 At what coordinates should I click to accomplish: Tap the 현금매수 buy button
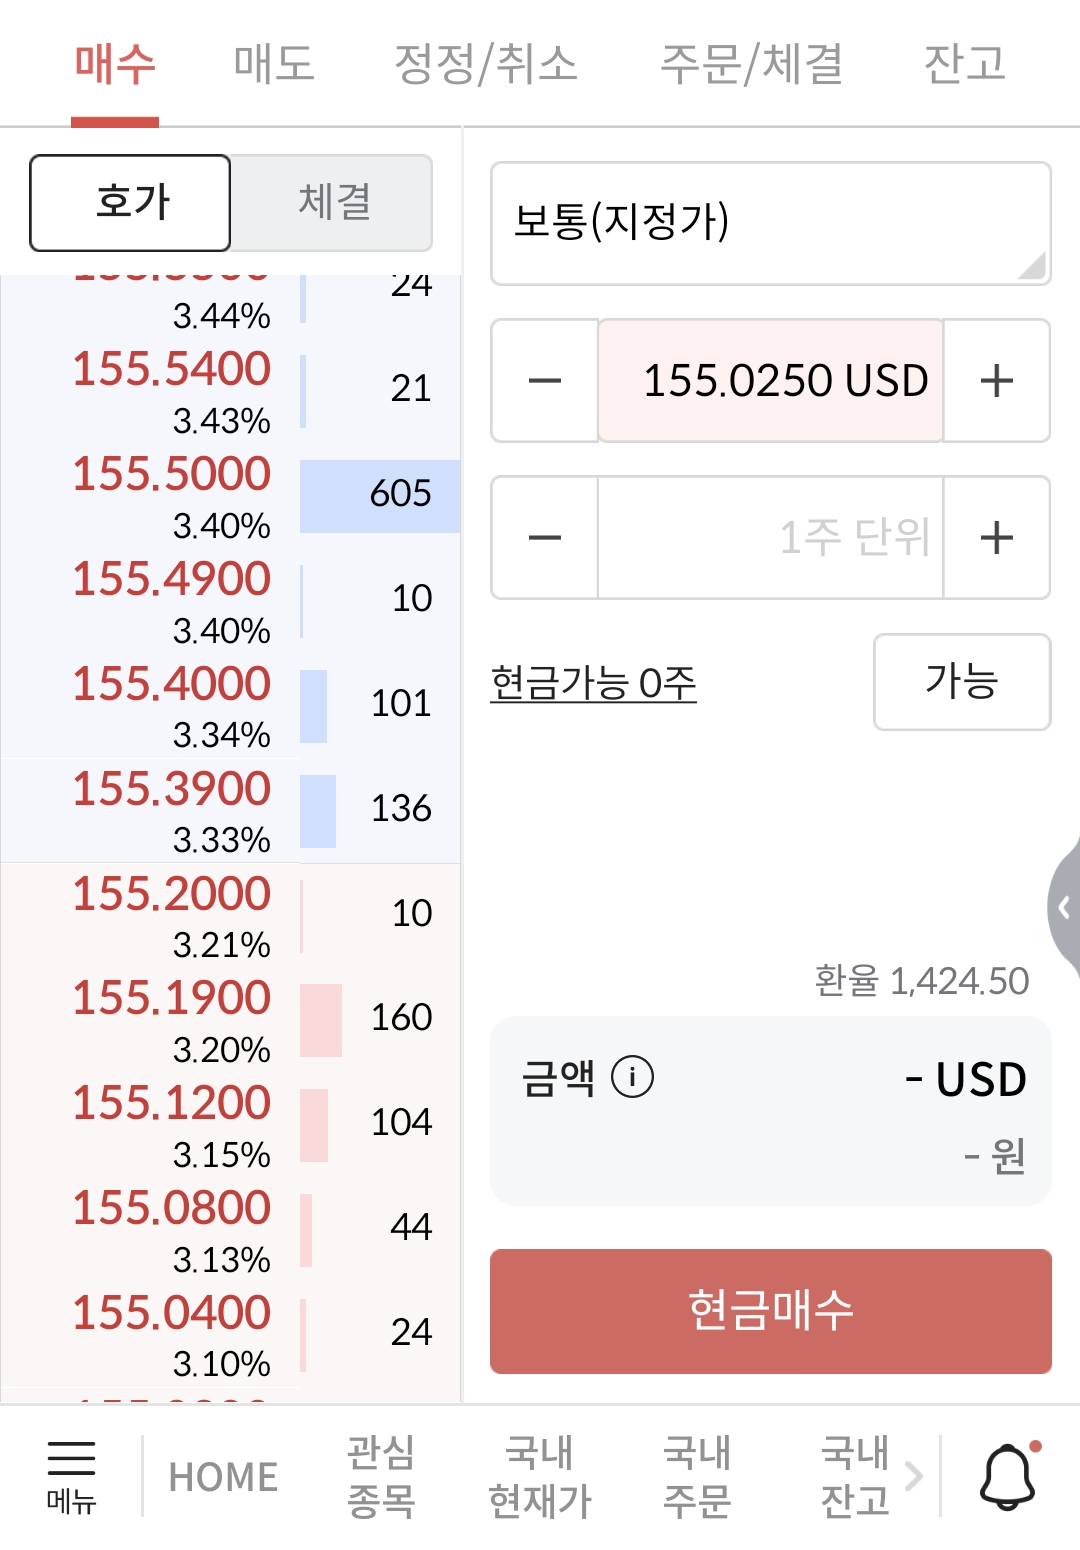771,1311
